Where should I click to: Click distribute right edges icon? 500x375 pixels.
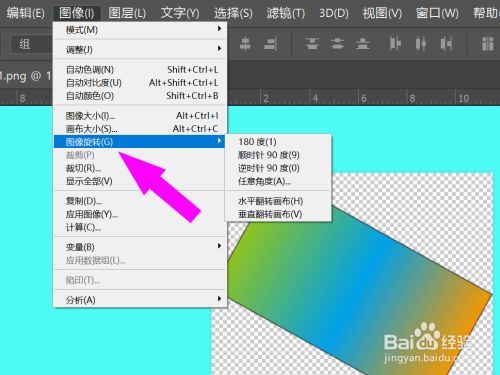tap(446, 44)
